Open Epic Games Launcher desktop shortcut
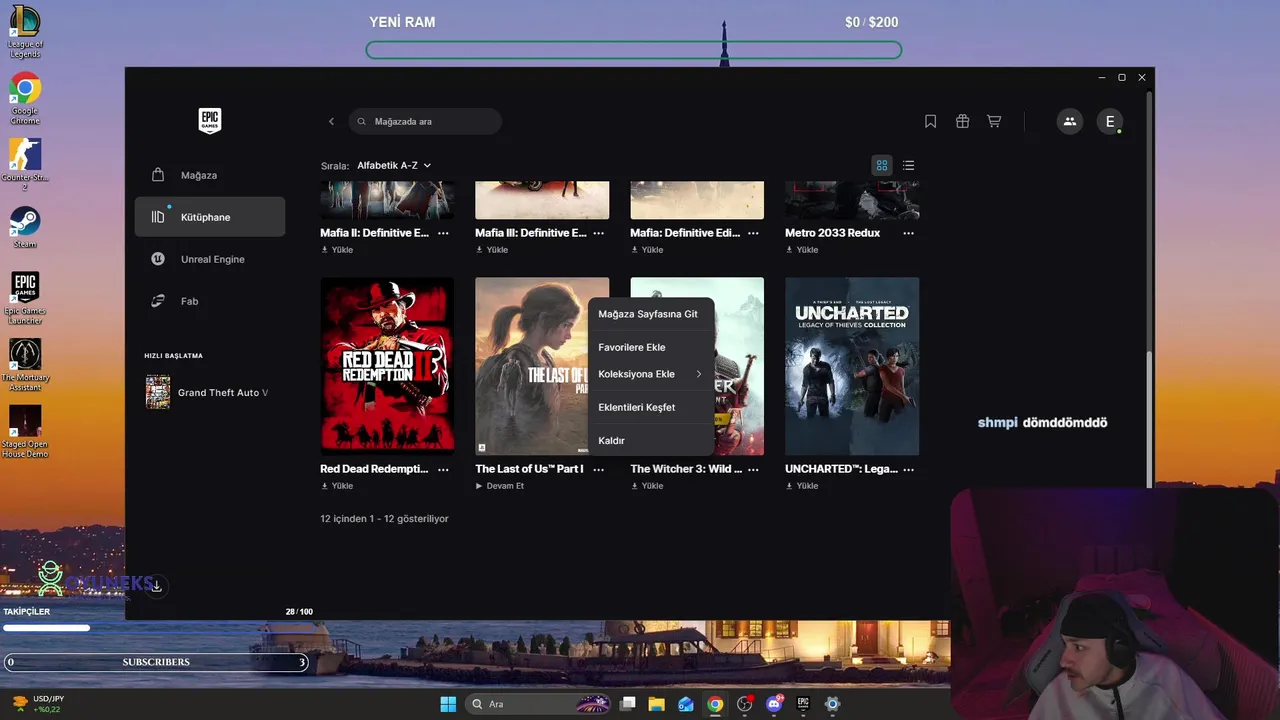This screenshot has width=1280, height=720. tap(25, 298)
